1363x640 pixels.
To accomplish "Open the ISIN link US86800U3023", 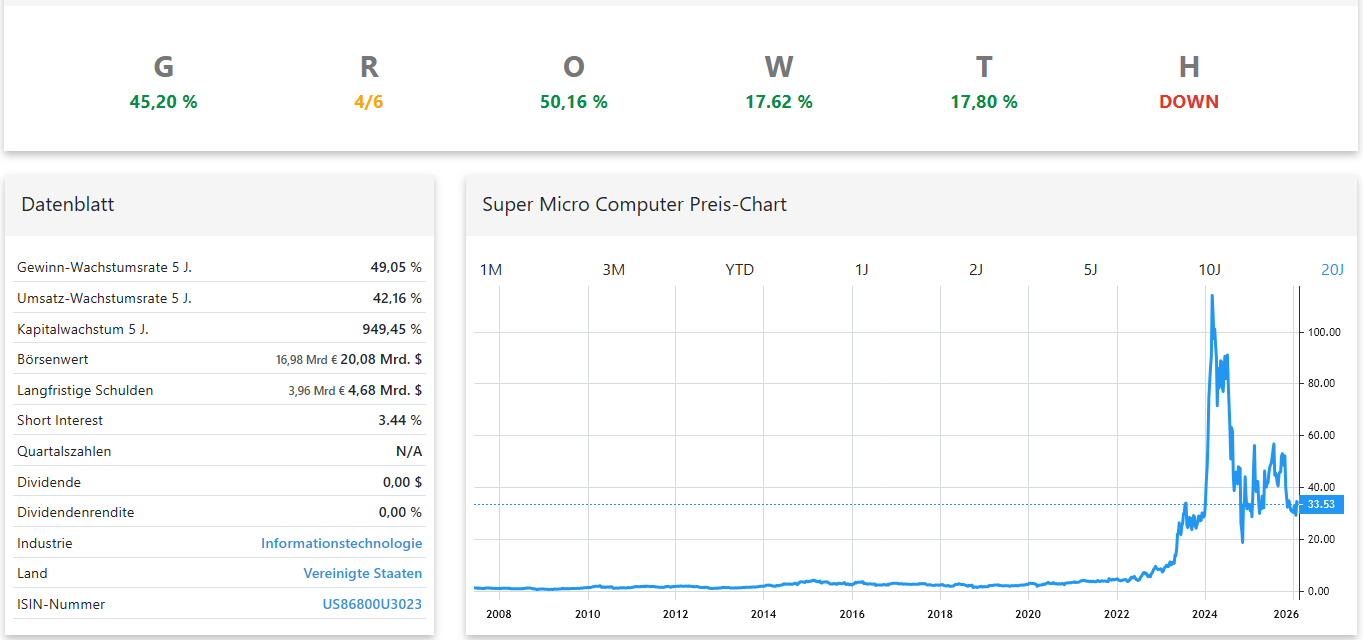I will 370,604.
